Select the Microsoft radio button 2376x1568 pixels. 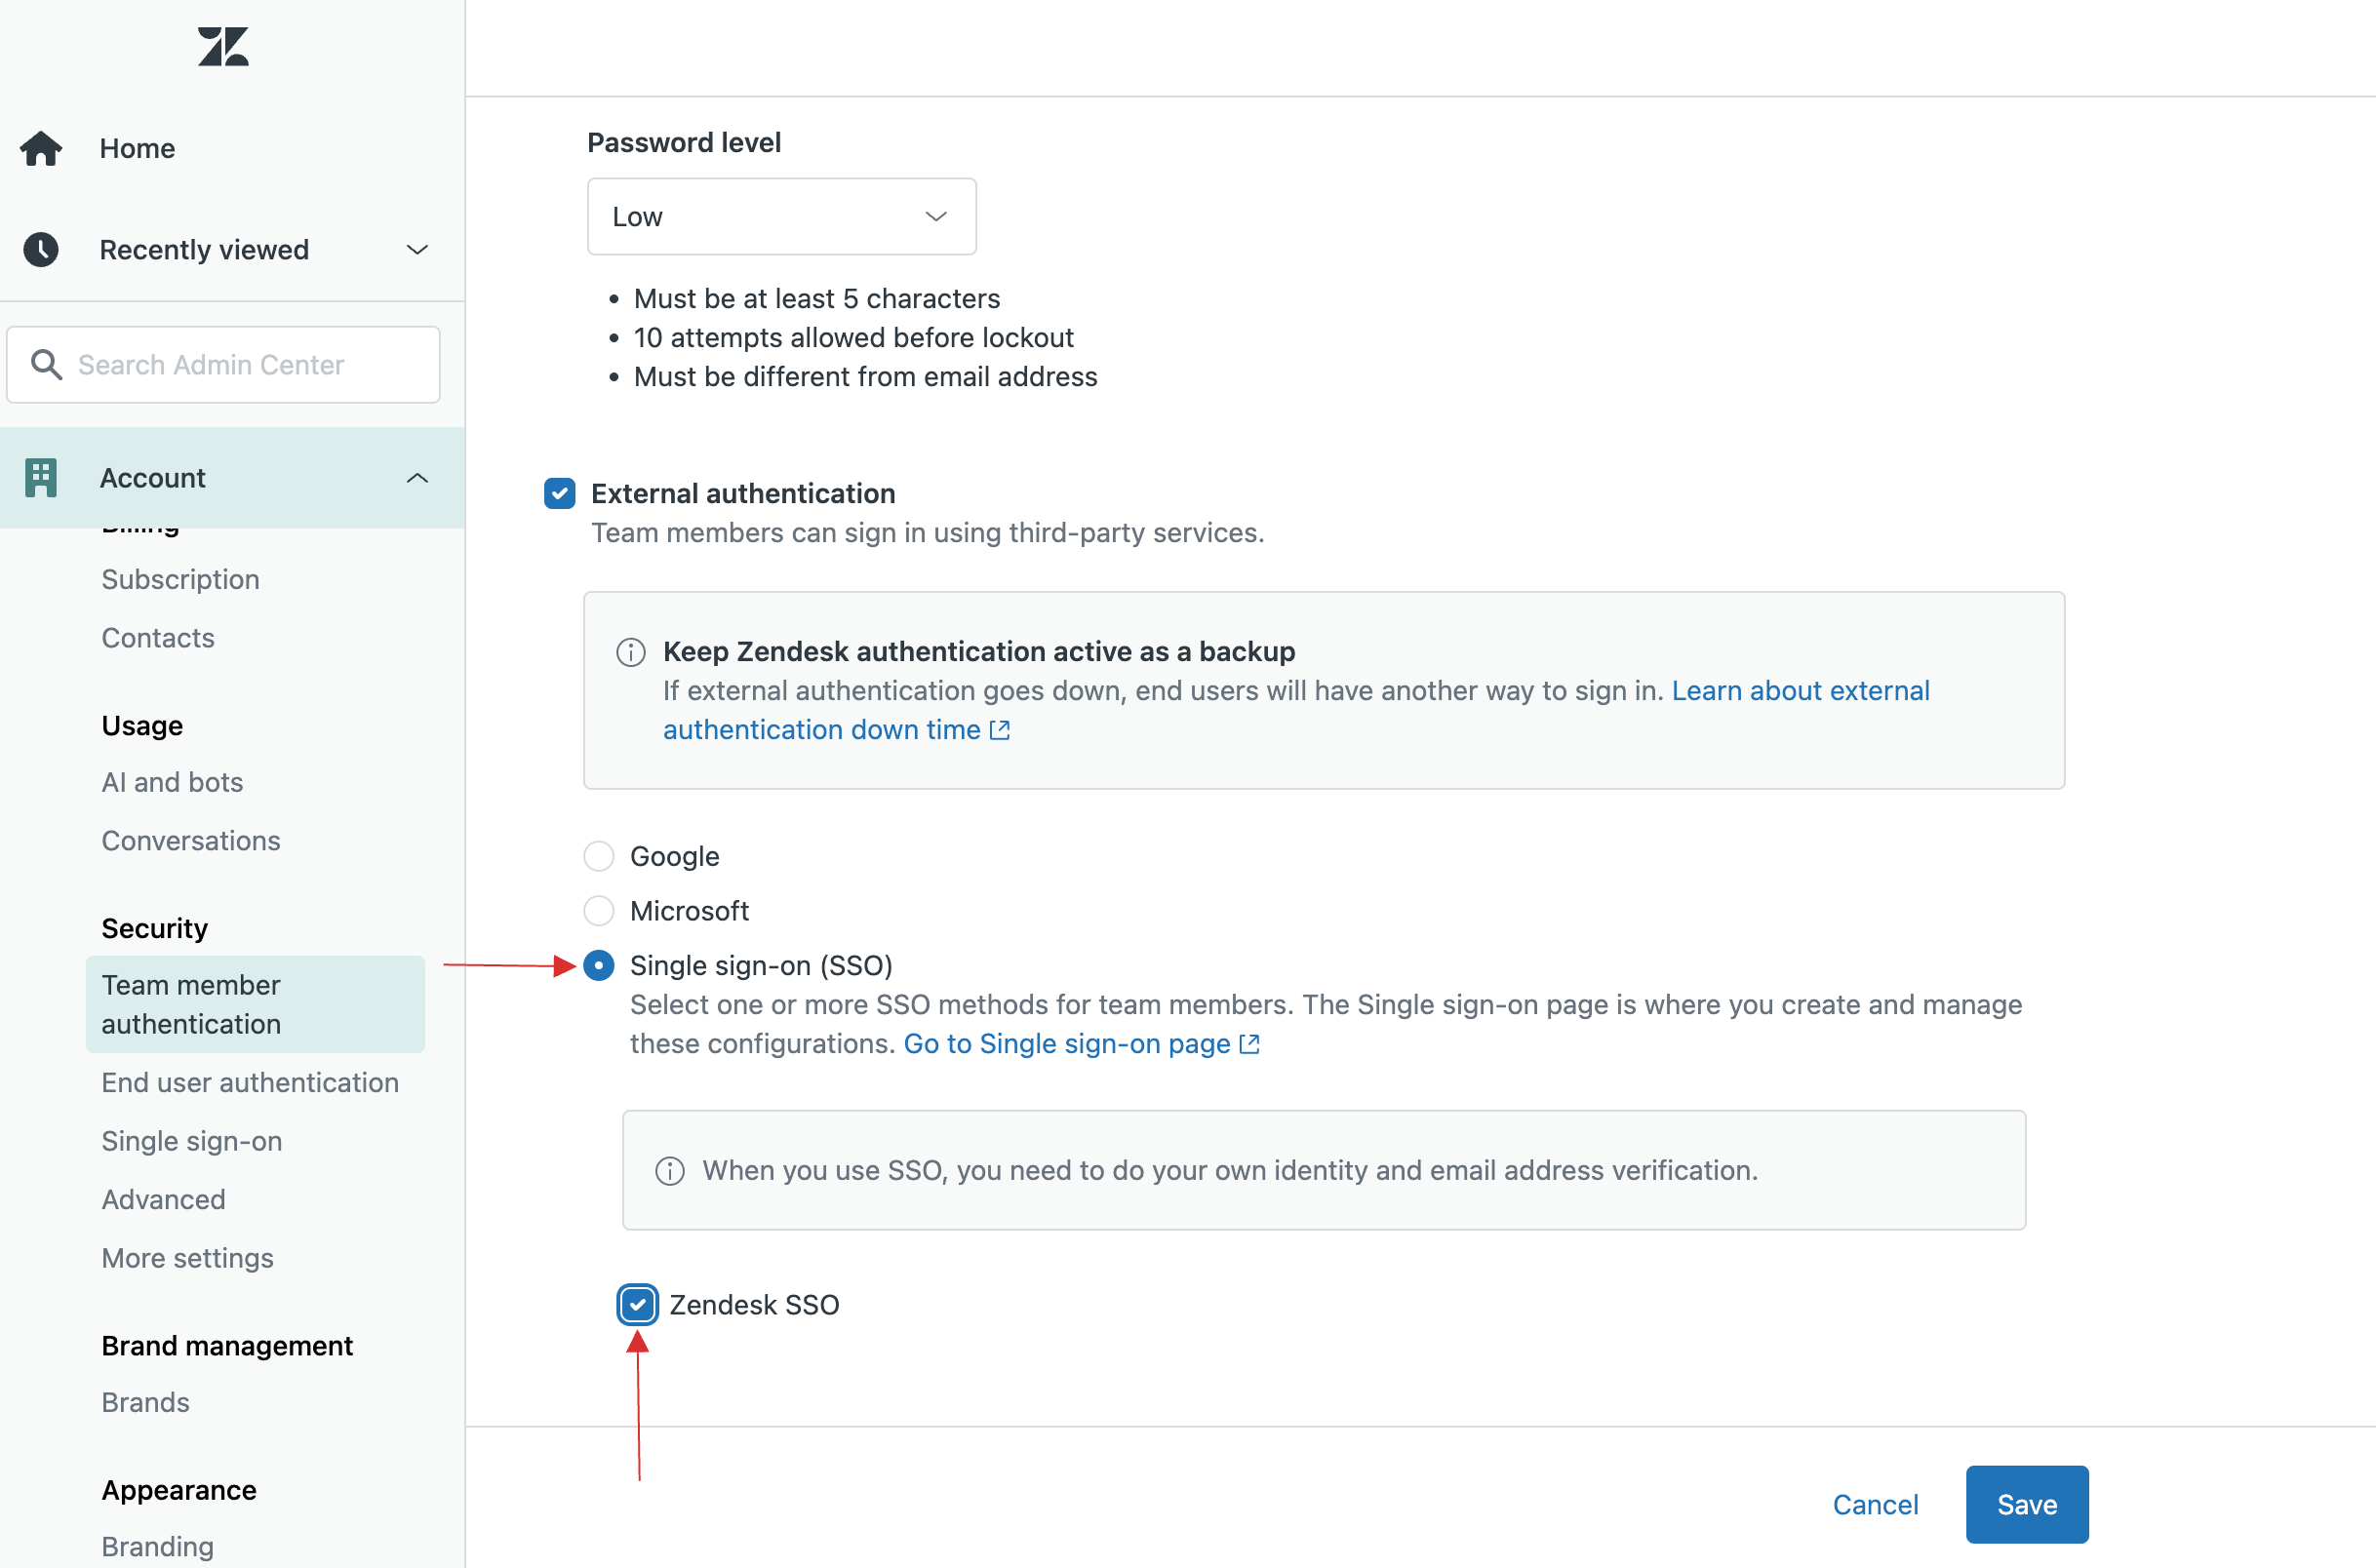599,911
